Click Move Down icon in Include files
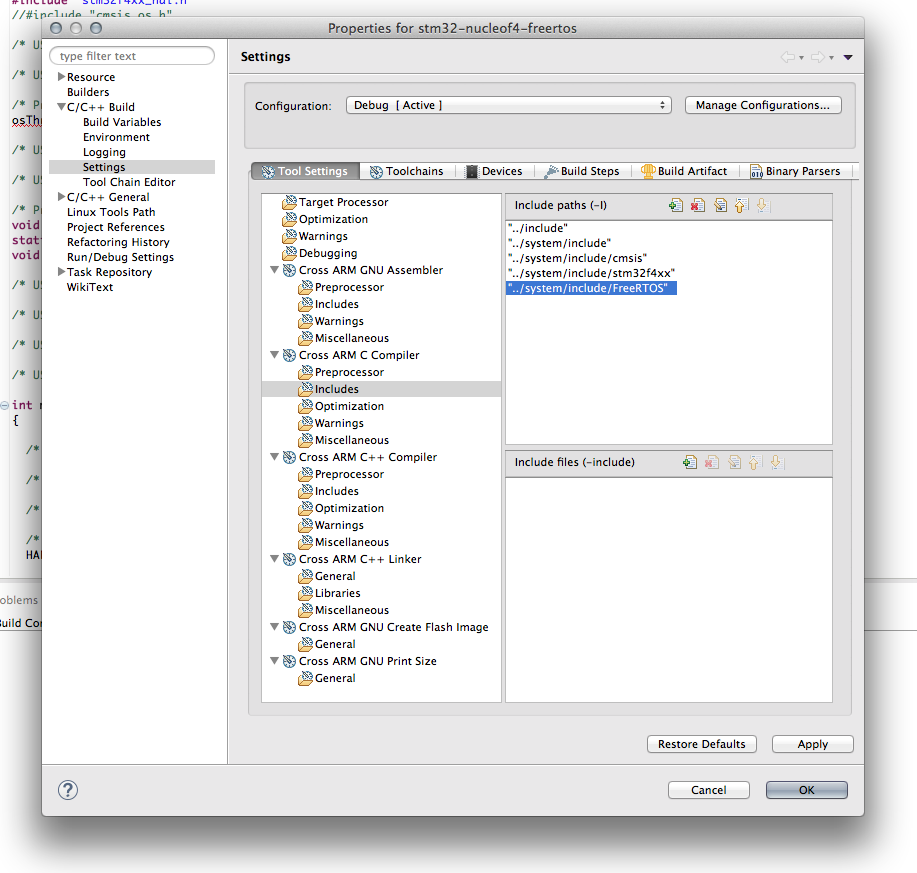Screen dimensions: 917x873 point(776,463)
